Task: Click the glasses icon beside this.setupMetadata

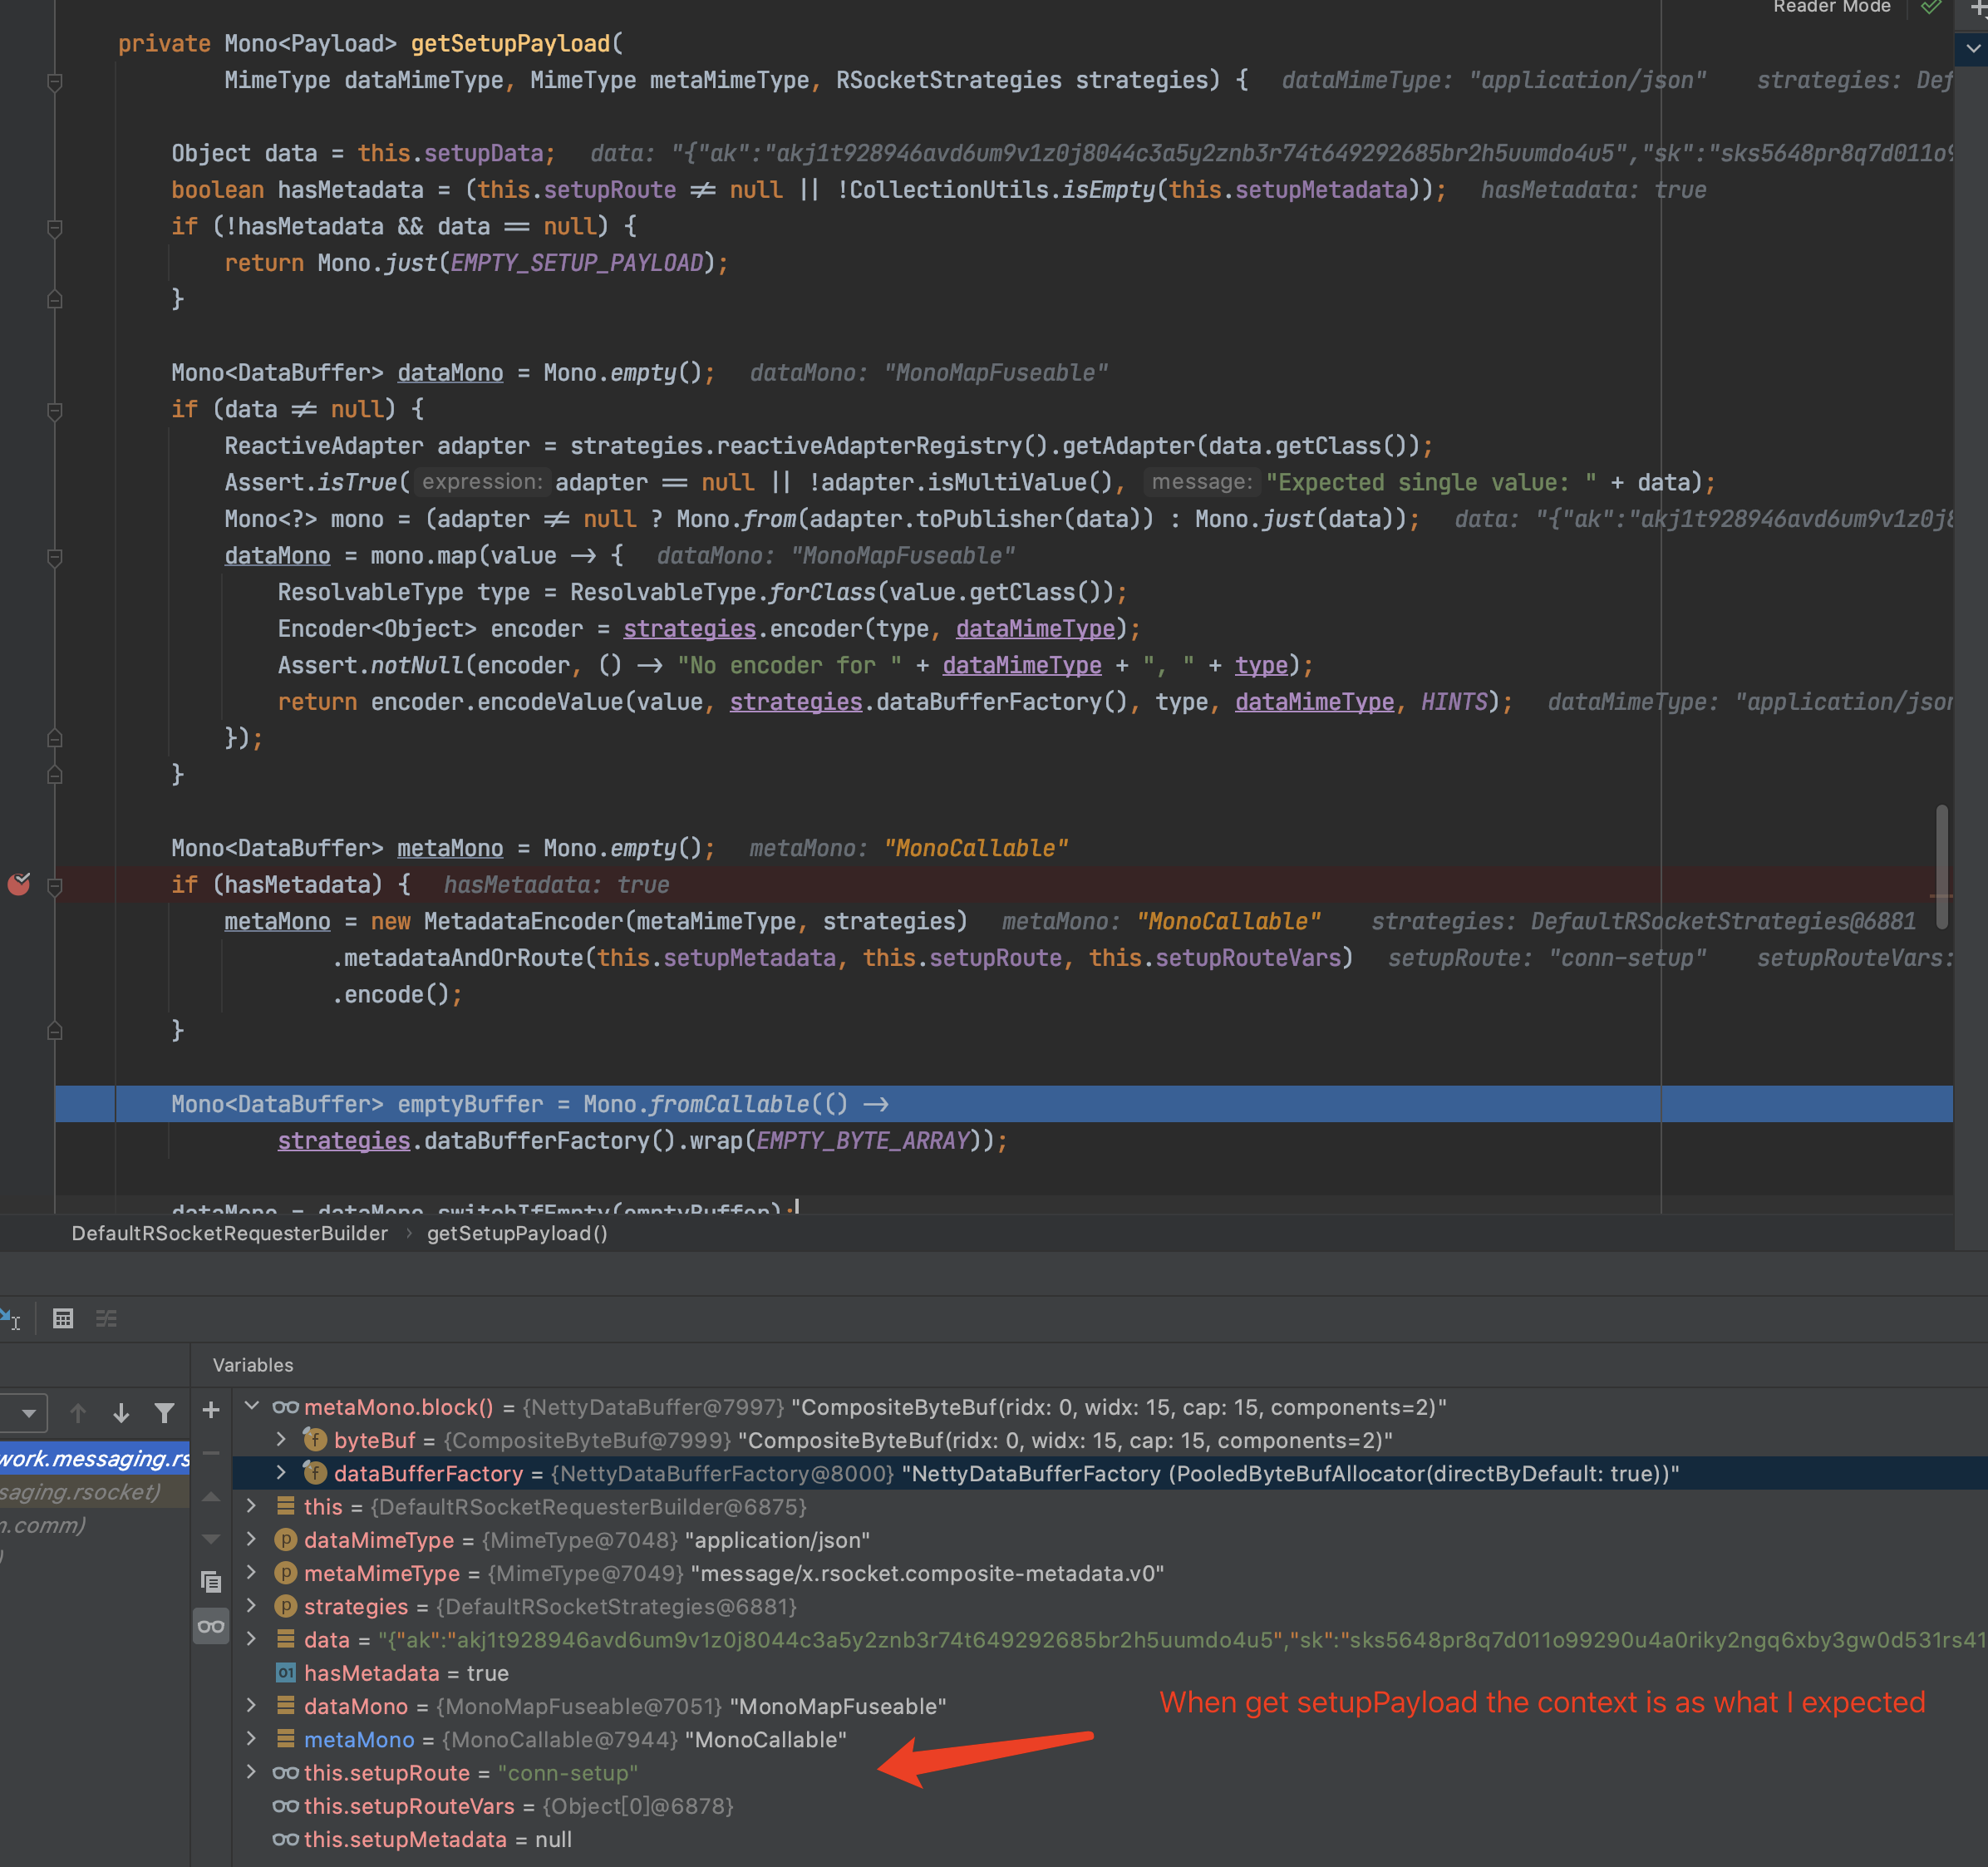Action: pyautogui.click(x=285, y=1839)
